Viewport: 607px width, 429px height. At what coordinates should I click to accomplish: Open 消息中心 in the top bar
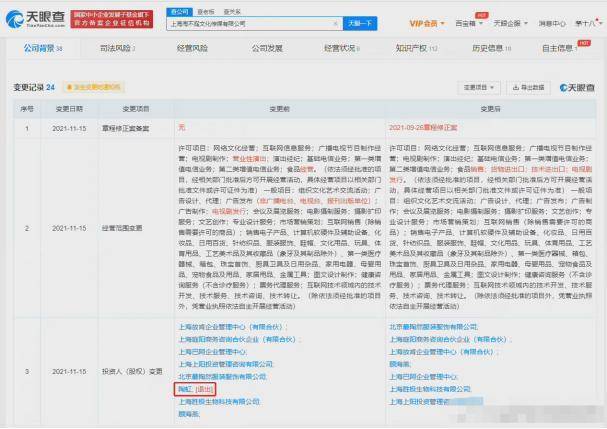click(551, 20)
